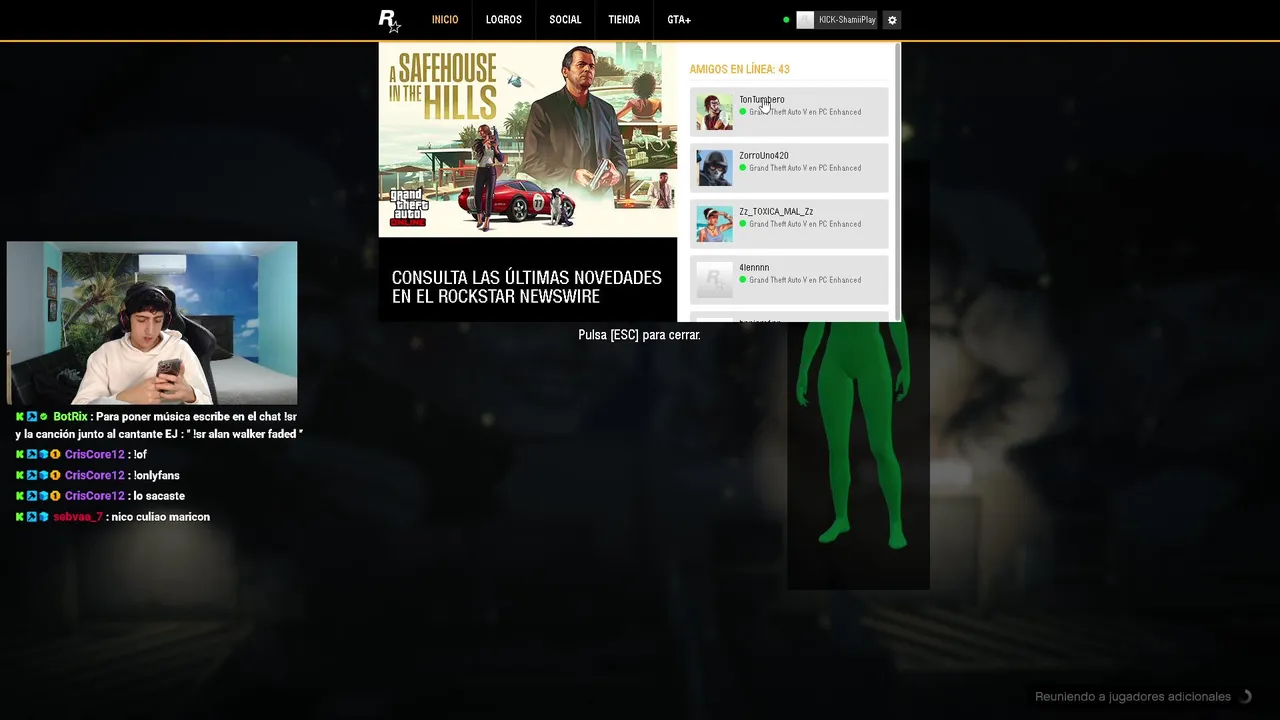Open the settings gear icon
The width and height of the screenshot is (1280, 720).
(892, 20)
